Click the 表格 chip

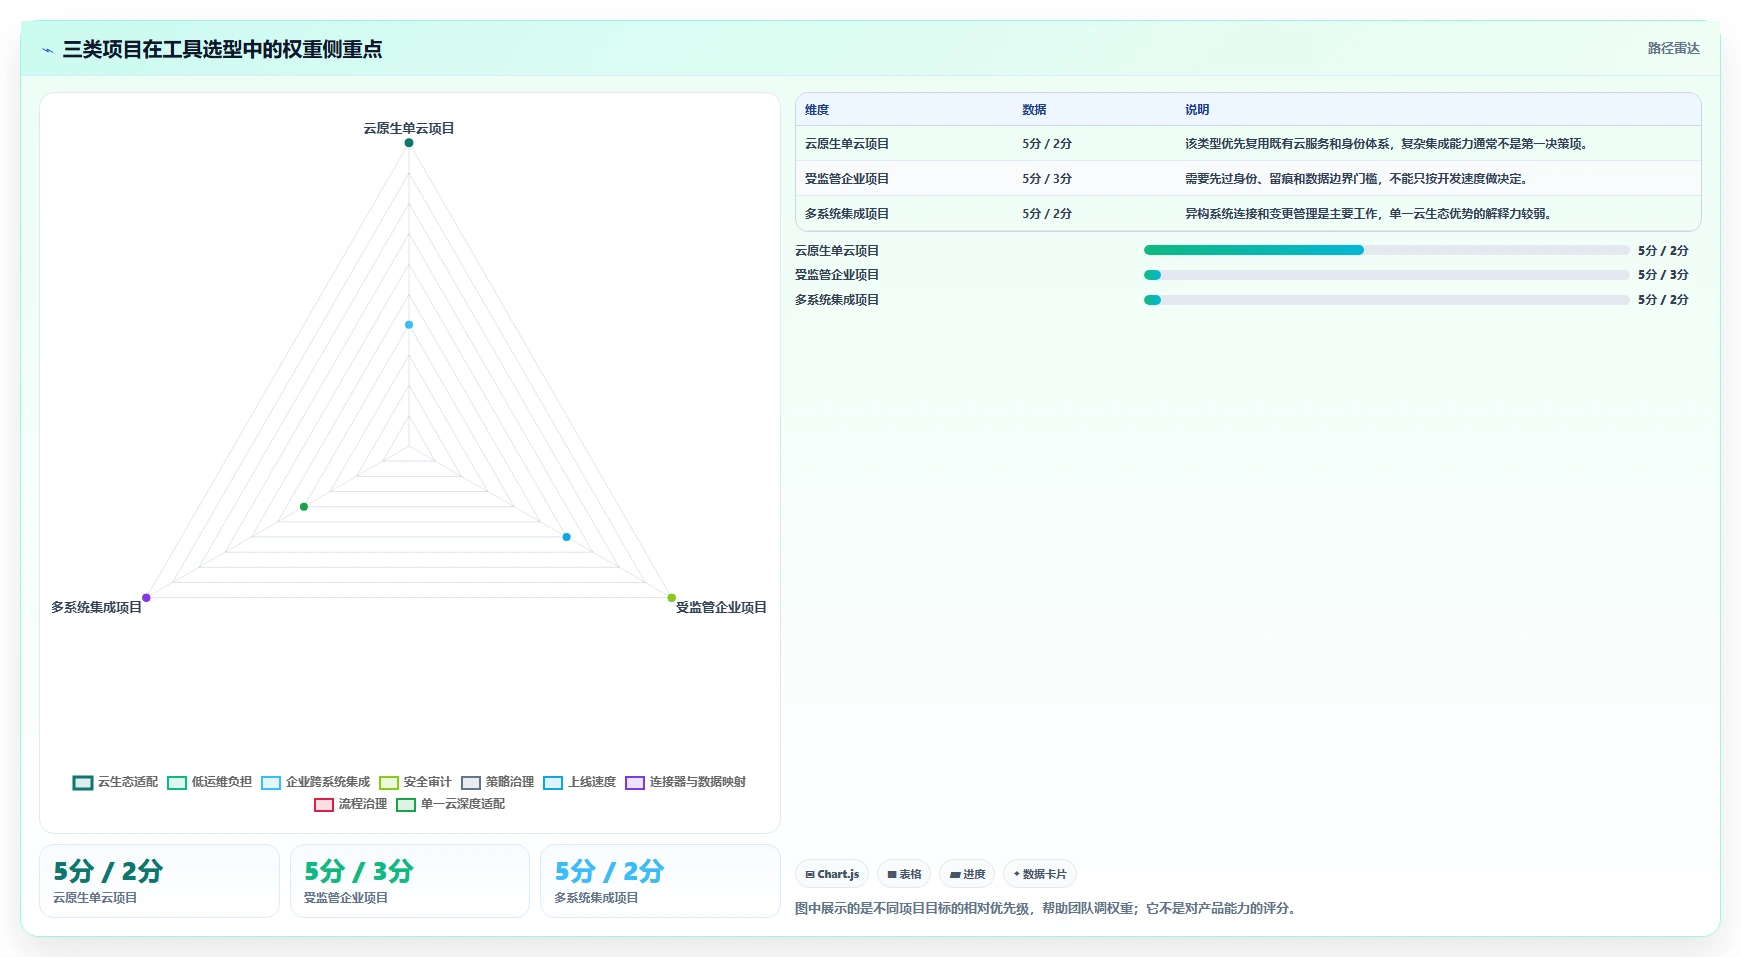pyautogui.click(x=904, y=874)
